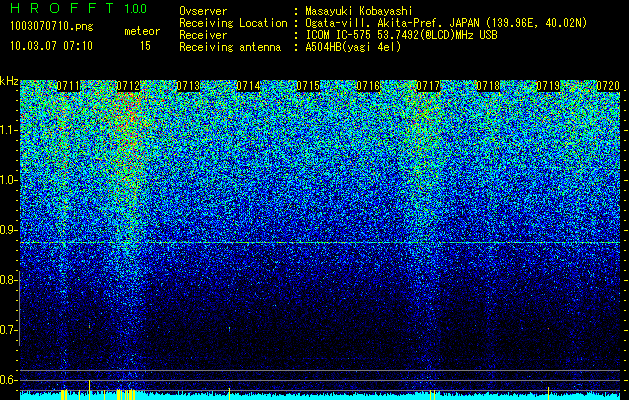The image size is (629, 400).
Task: Click the 0718 time marker
Action: 488,86
